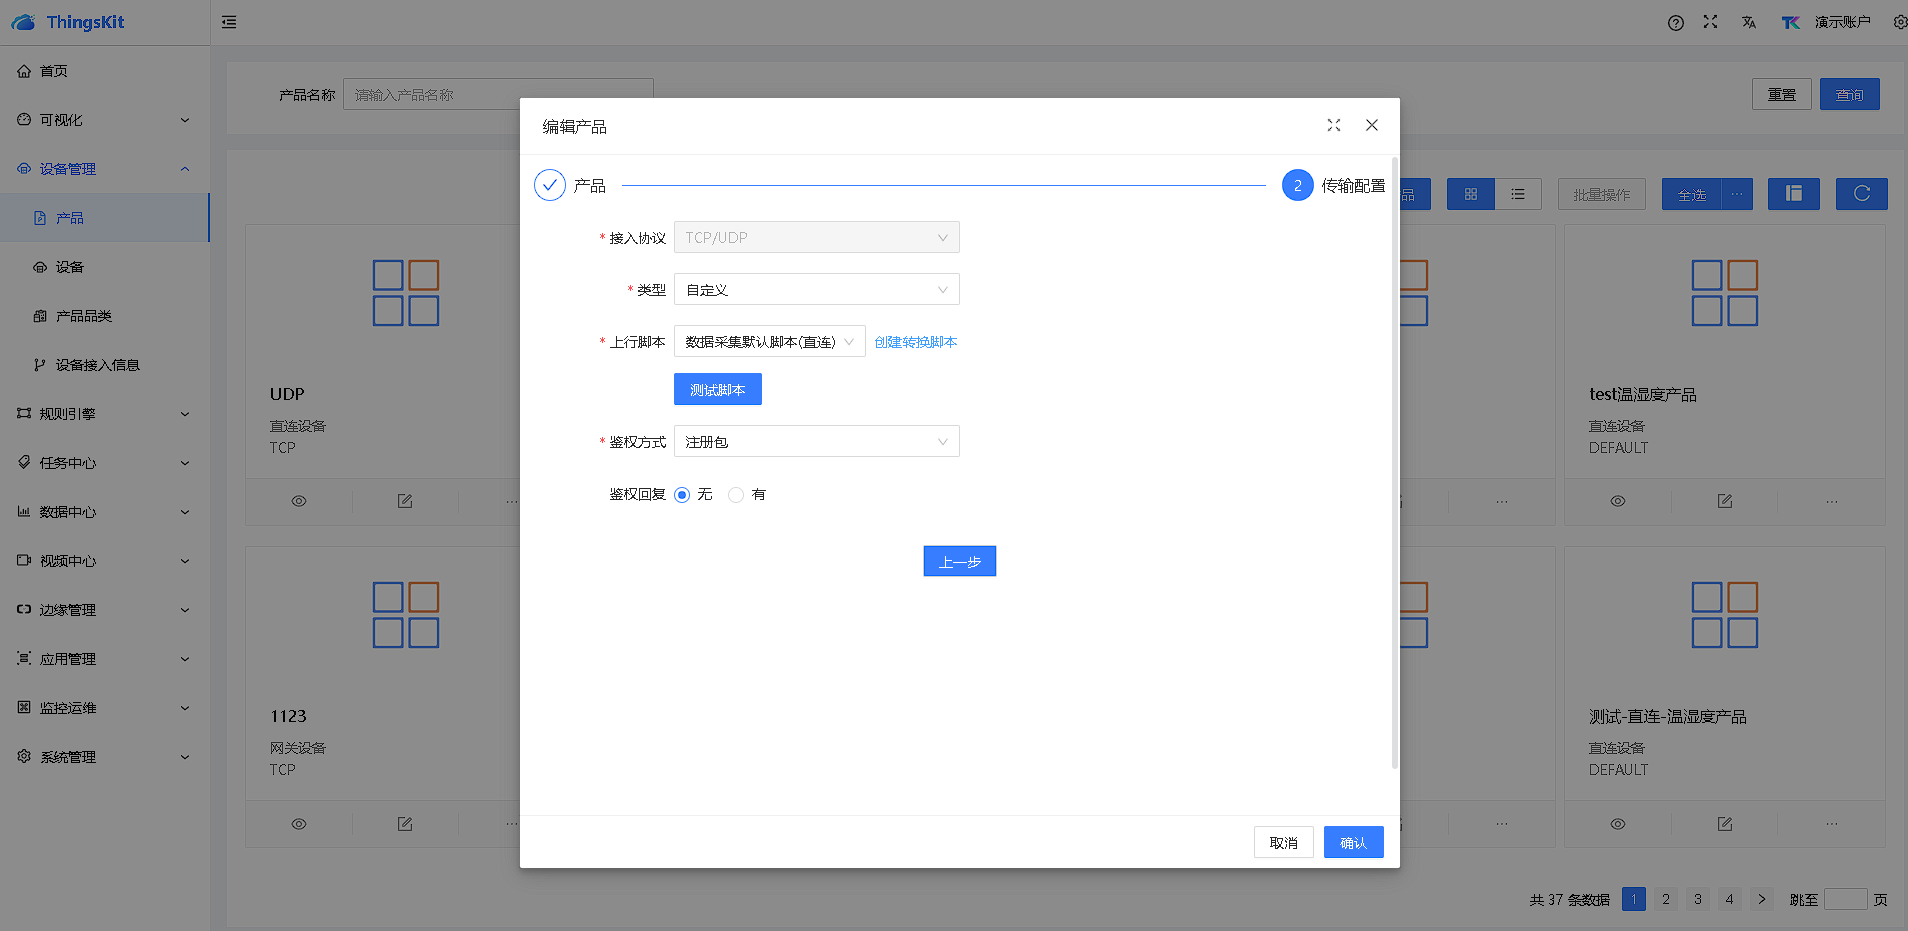Open the 类型 dropdown

(x=816, y=290)
